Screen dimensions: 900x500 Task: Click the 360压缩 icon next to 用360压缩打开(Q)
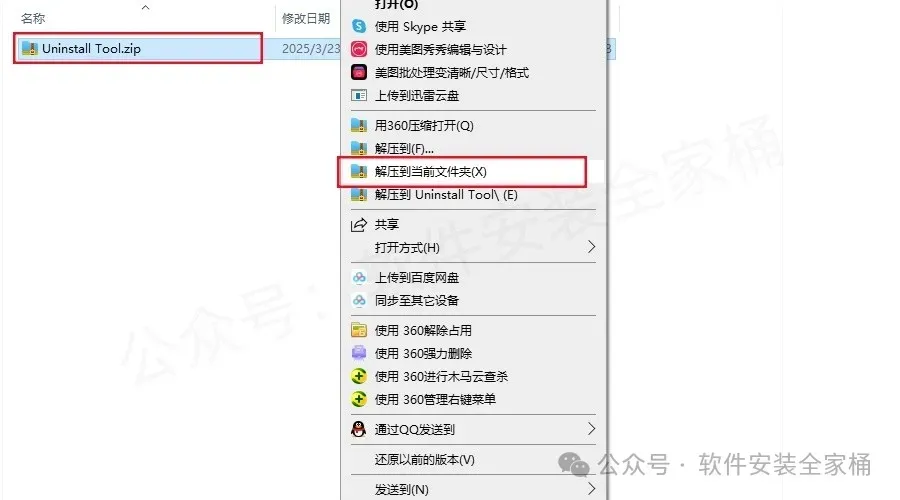359,125
